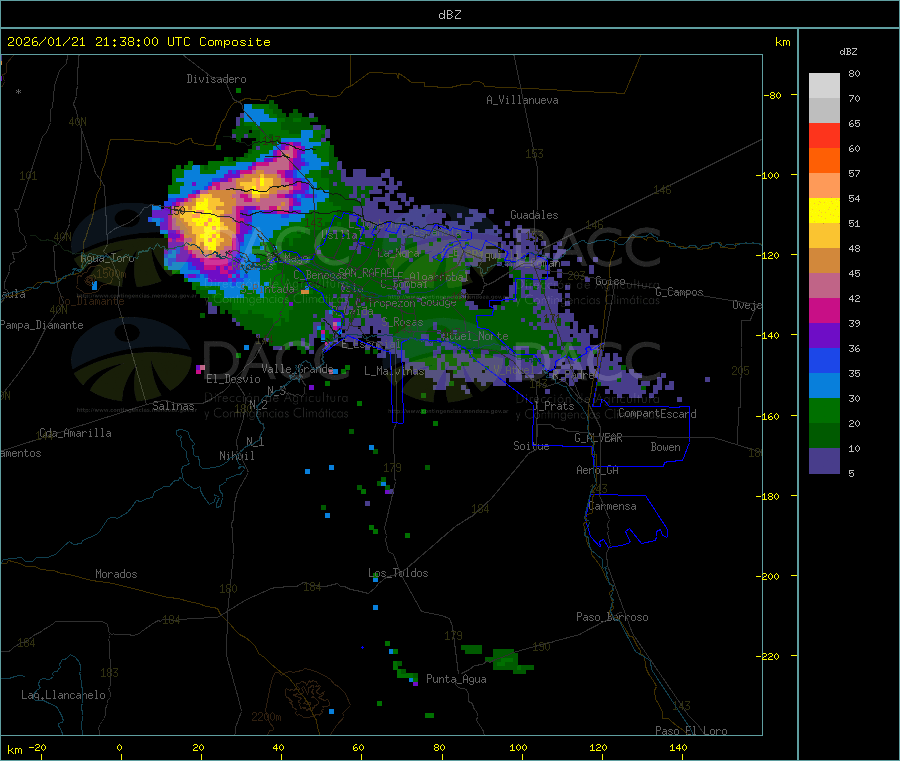Viewport: 900px width, 761px height.
Task: Select the Carmensa location label
Action: tap(612, 506)
